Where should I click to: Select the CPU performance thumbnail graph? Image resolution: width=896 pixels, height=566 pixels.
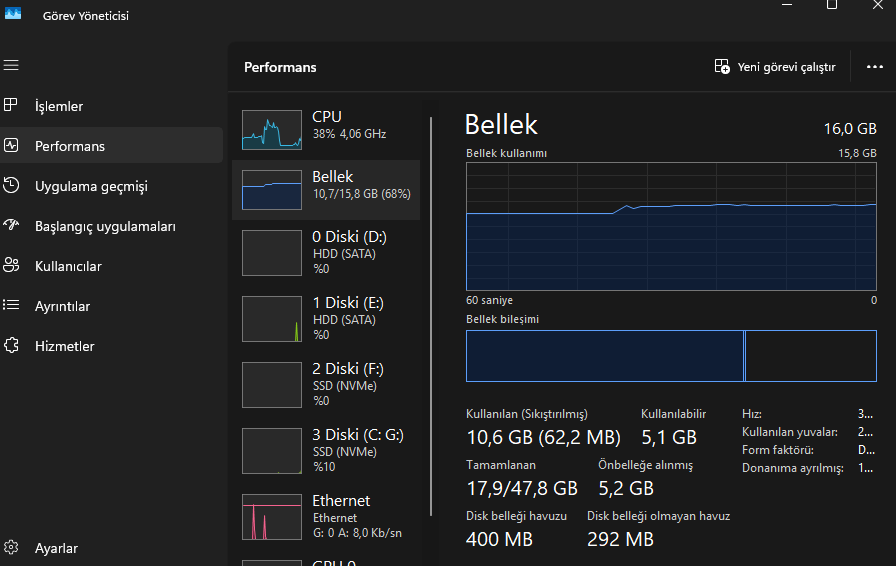tap(271, 130)
